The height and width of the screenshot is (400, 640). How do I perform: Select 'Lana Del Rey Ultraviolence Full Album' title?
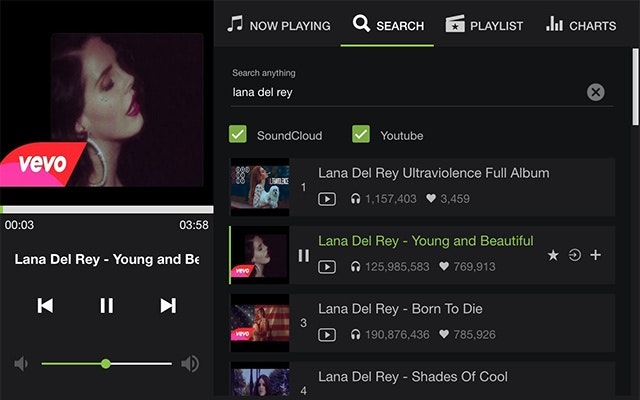pos(433,173)
